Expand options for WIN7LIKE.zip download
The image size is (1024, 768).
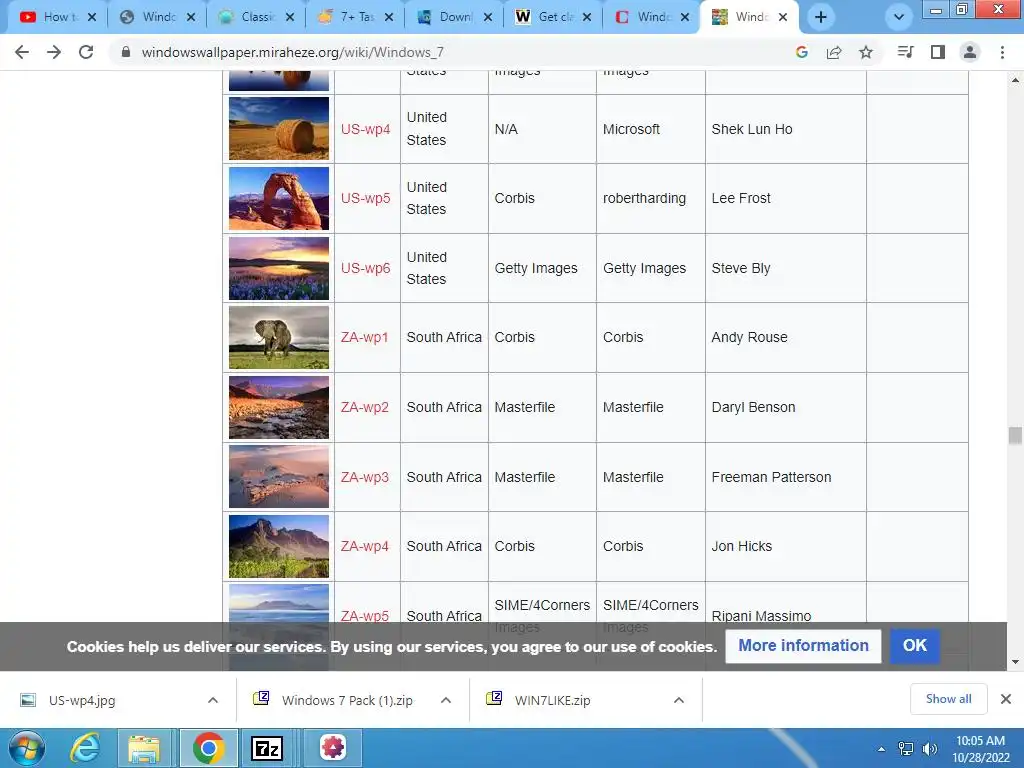click(x=679, y=700)
